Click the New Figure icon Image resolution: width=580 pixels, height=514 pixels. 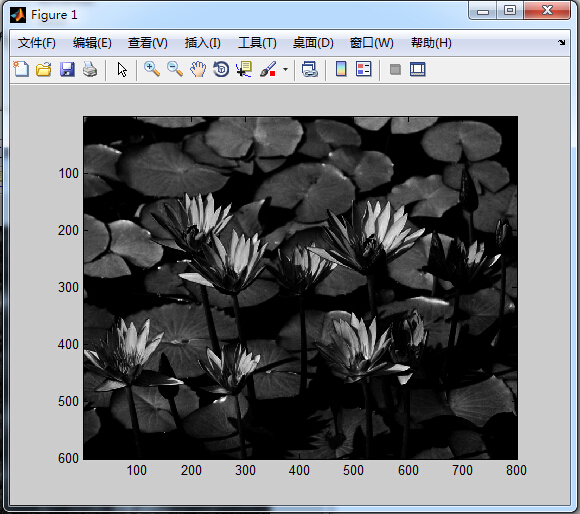coord(21,69)
